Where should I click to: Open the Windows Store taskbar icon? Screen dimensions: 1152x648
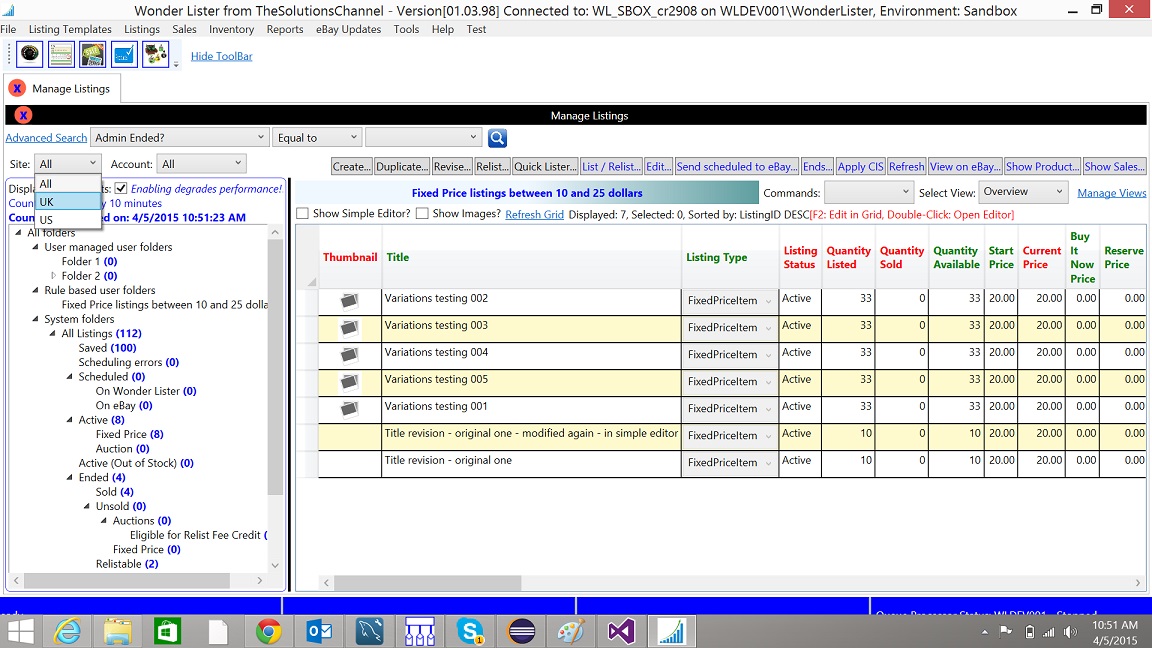coord(168,631)
